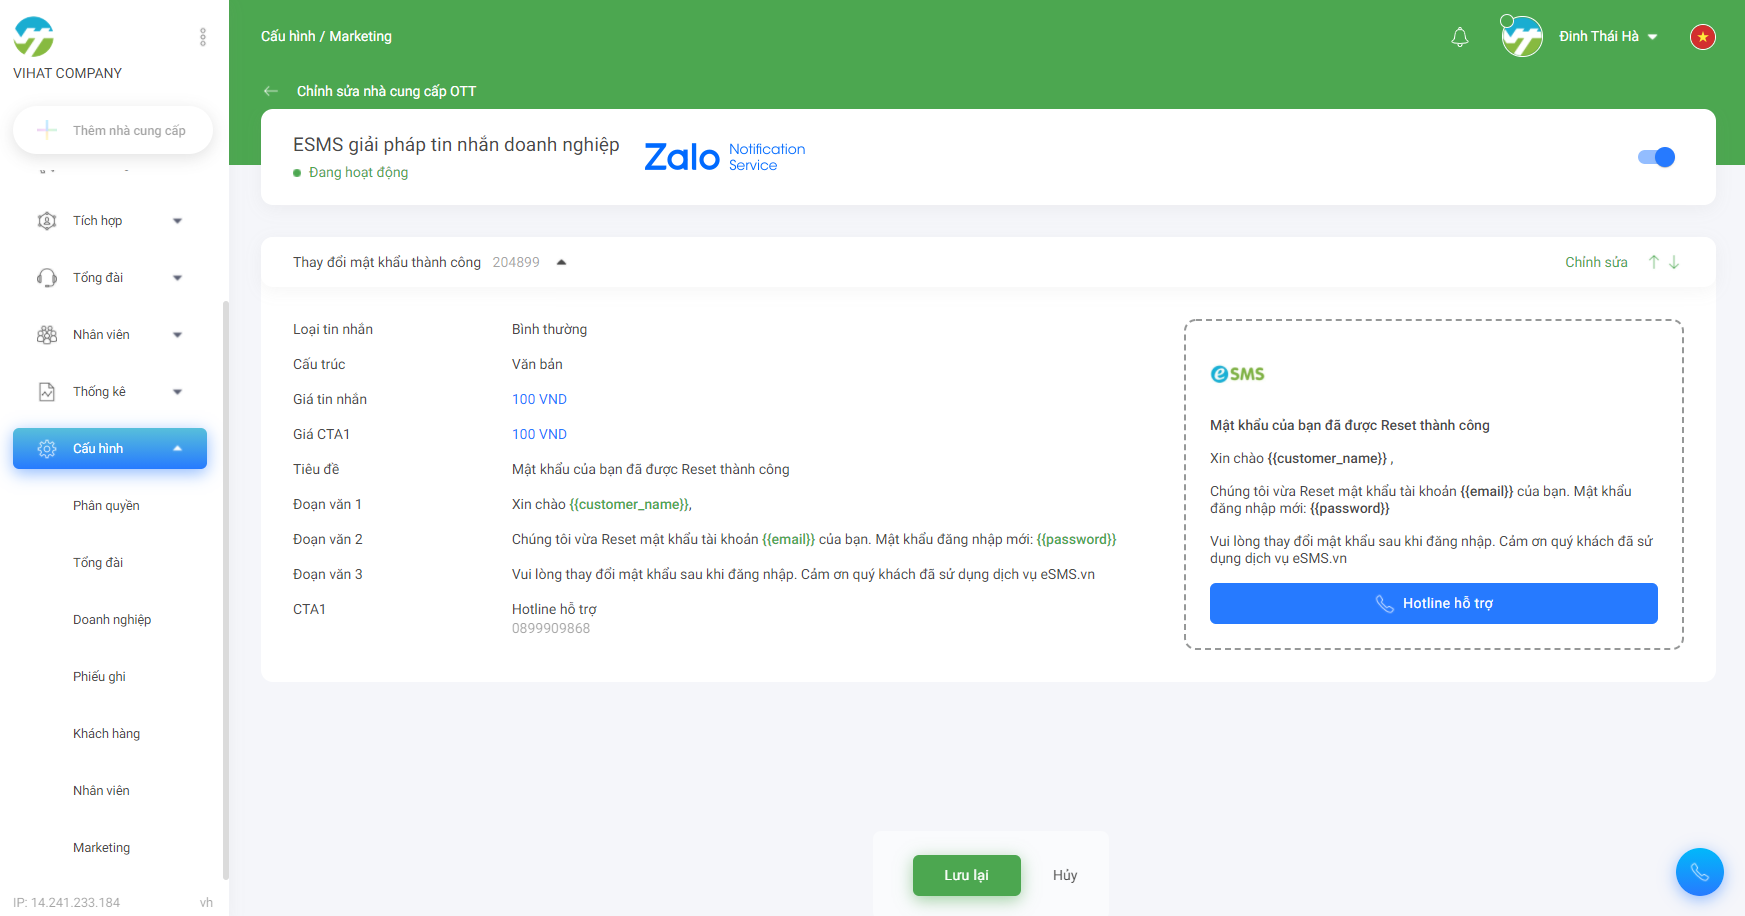Toggle the Zalo provider active switch

tap(1656, 157)
